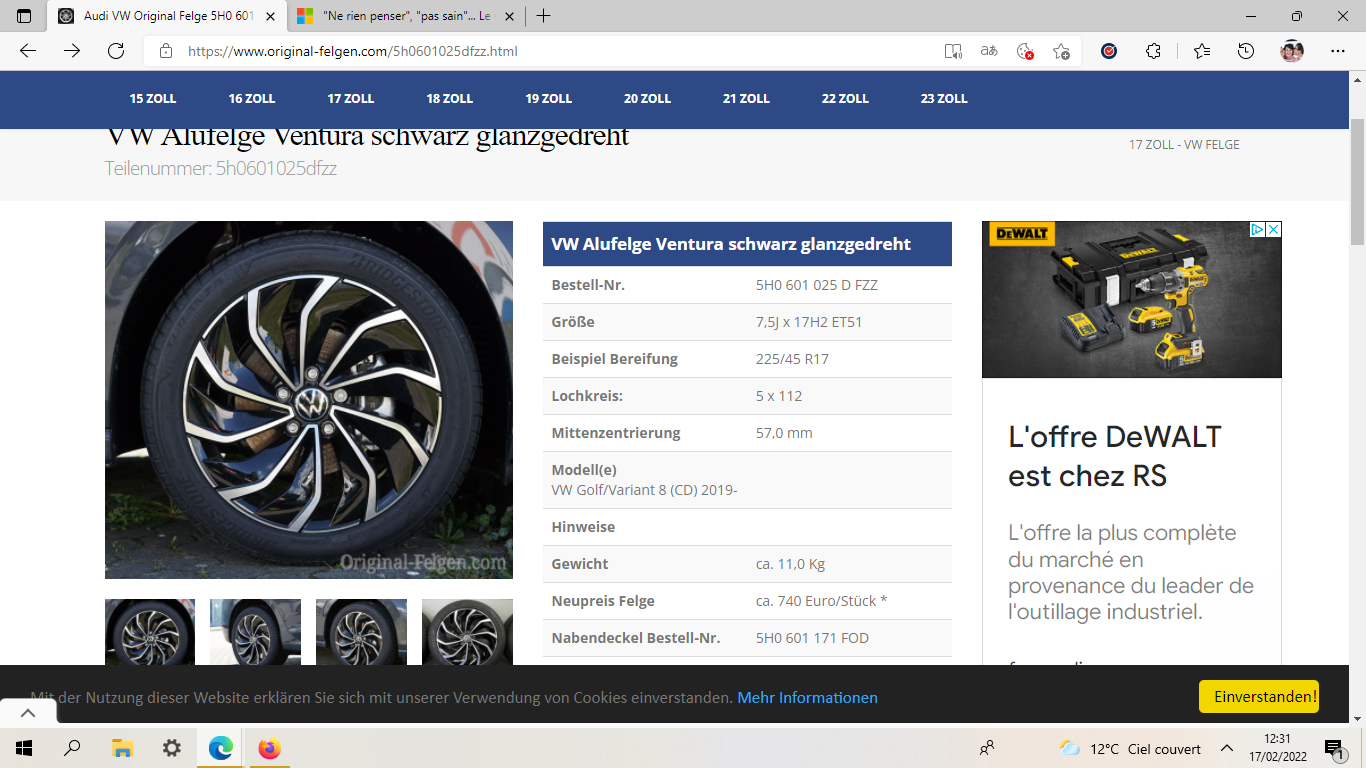Select the 20 ZOLL menu item
This screenshot has width=1366, height=768.
[648, 98]
